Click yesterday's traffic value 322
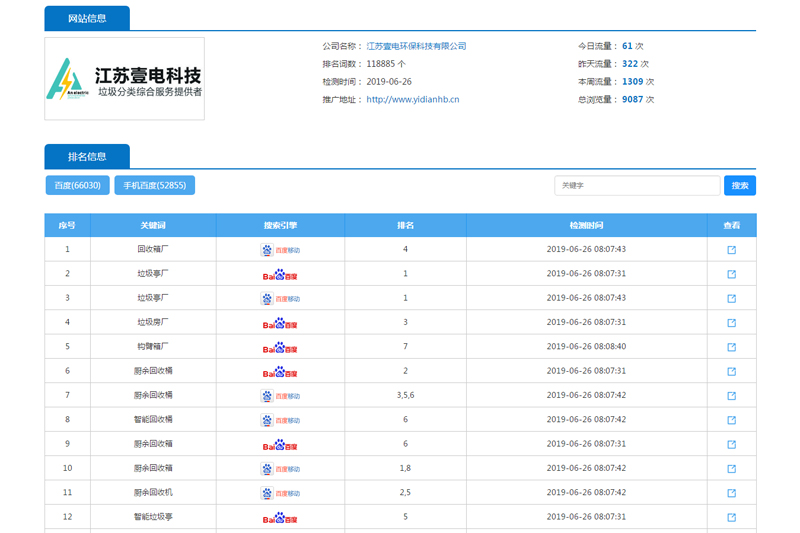 click(x=630, y=64)
